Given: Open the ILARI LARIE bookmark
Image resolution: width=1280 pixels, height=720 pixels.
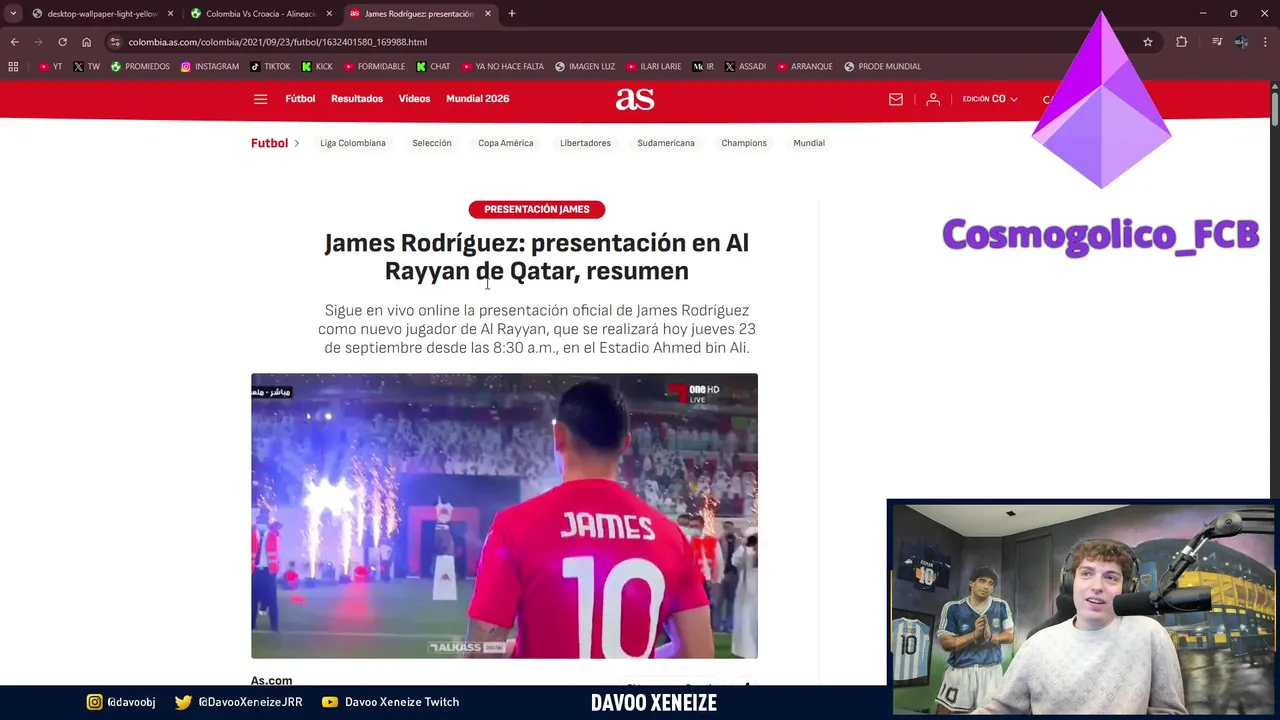Looking at the screenshot, I should click(654, 67).
